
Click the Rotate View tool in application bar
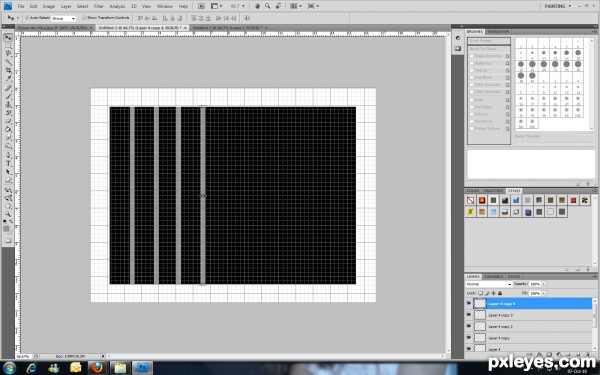278,6
